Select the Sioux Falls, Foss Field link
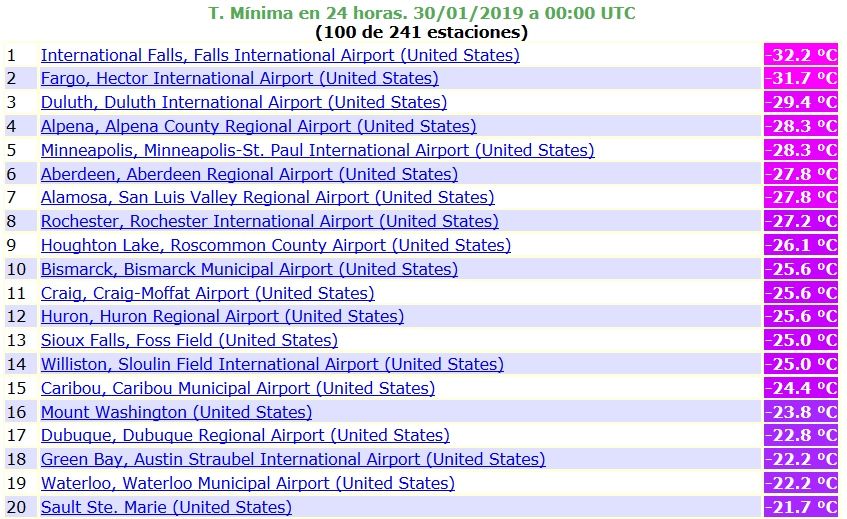 (x=189, y=340)
